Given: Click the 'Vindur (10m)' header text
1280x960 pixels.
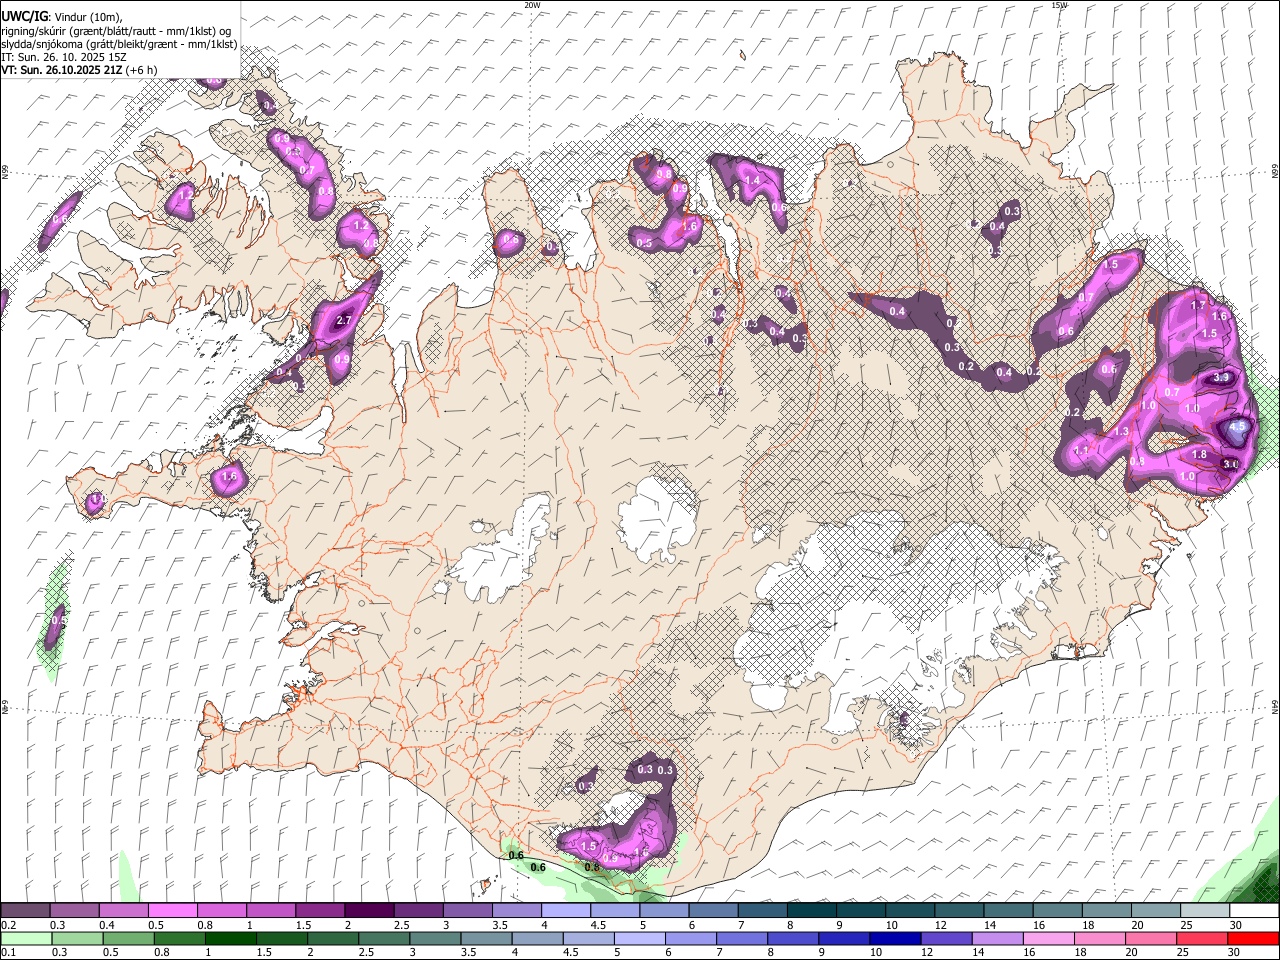Looking at the screenshot, I should [x=87, y=17].
